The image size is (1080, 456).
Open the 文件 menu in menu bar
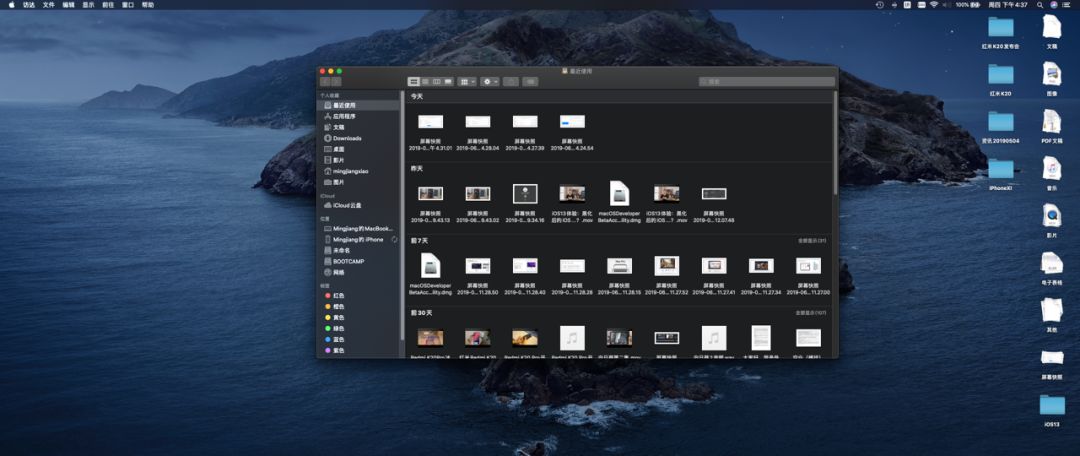pos(48,5)
